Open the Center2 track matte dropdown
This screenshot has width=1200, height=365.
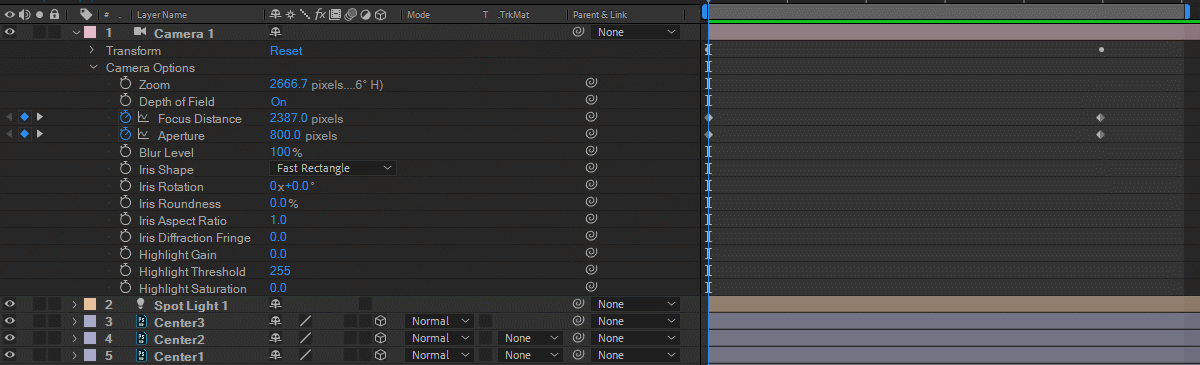[531, 338]
